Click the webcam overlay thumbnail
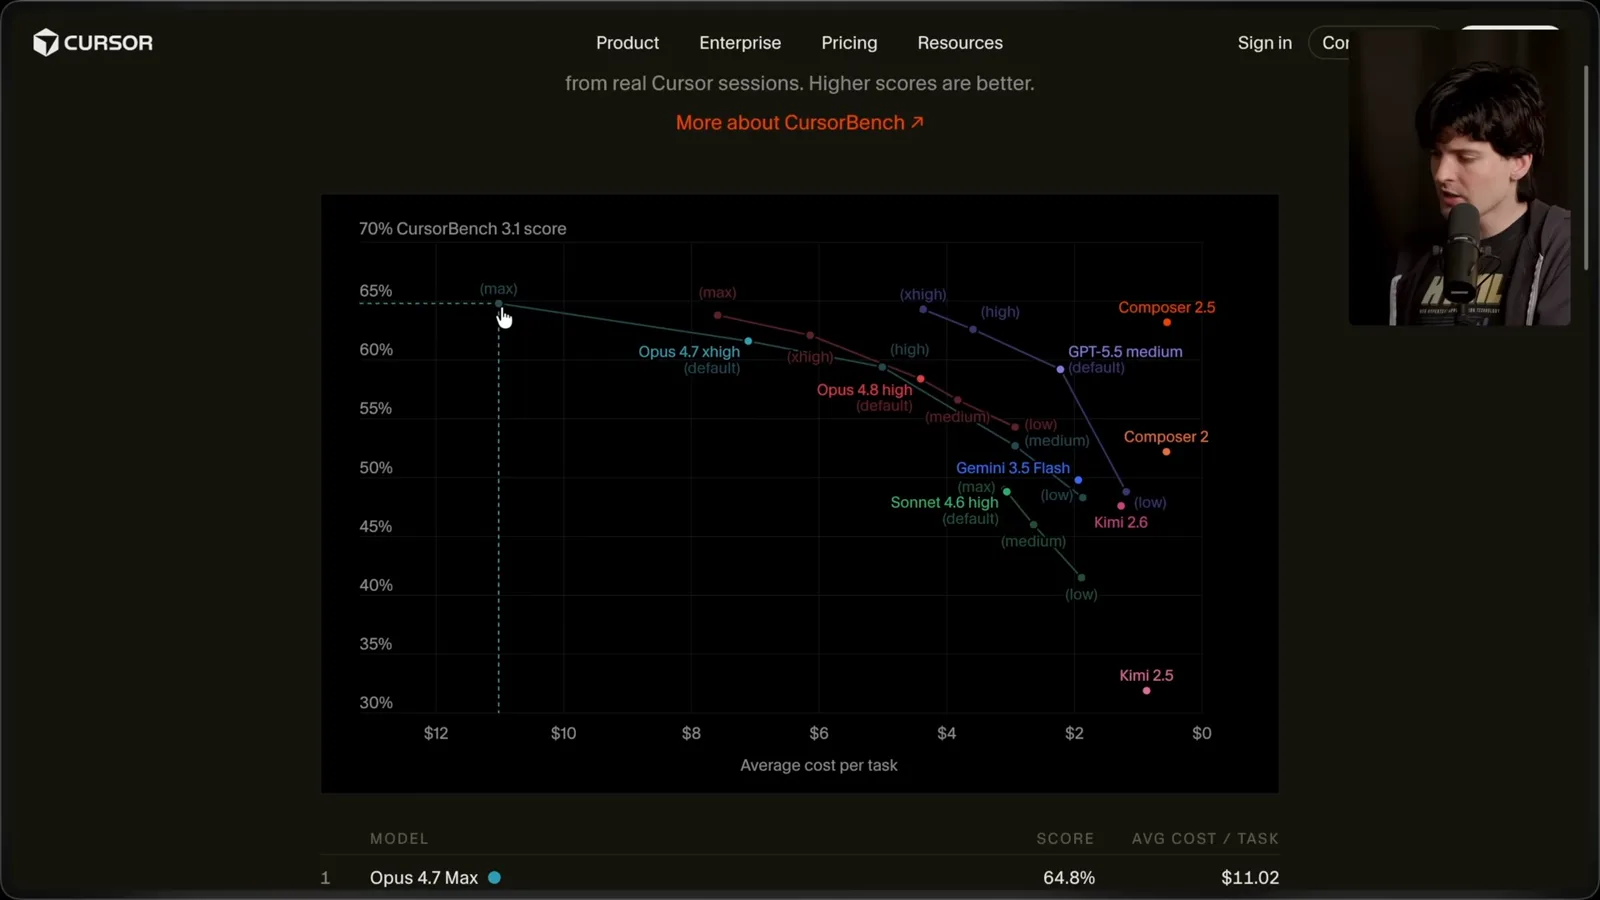Image resolution: width=1600 pixels, height=900 pixels. [x=1459, y=176]
